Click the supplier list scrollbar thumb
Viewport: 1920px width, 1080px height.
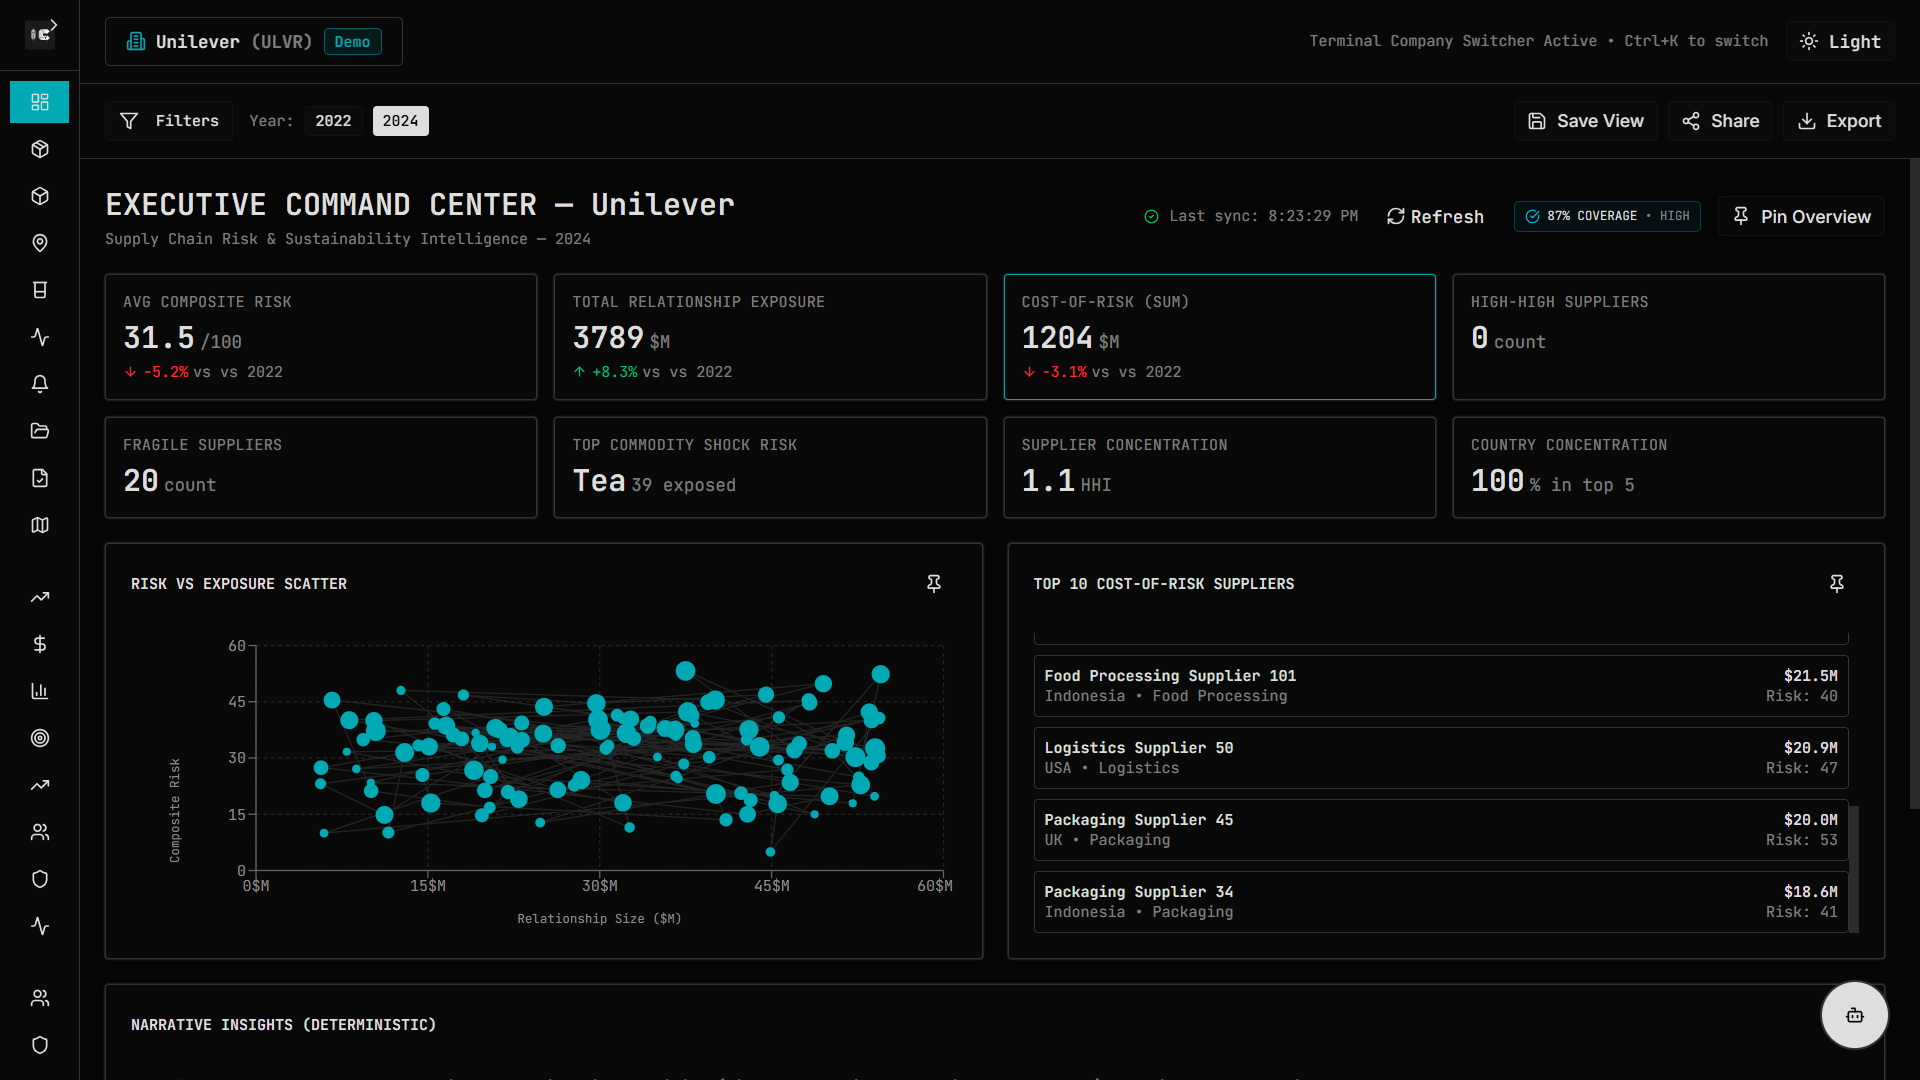[x=1853, y=869]
